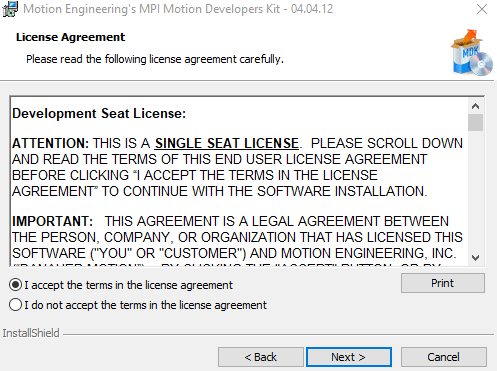Click the "Development Seat License:" heading
Screen dimensions: 497x371
coord(99,114)
